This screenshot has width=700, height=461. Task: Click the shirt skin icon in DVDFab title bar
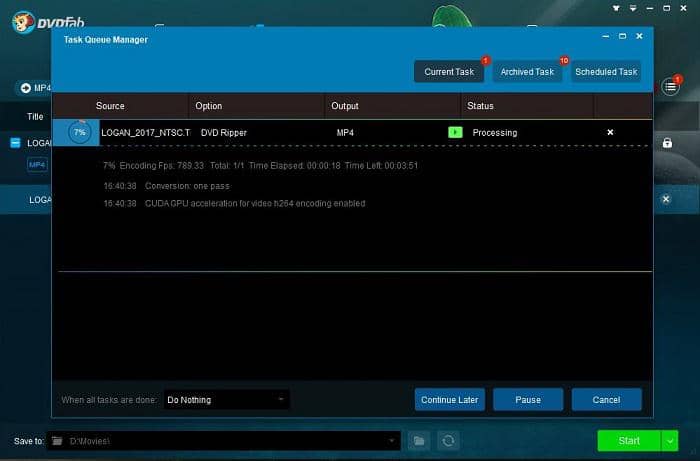click(616, 8)
